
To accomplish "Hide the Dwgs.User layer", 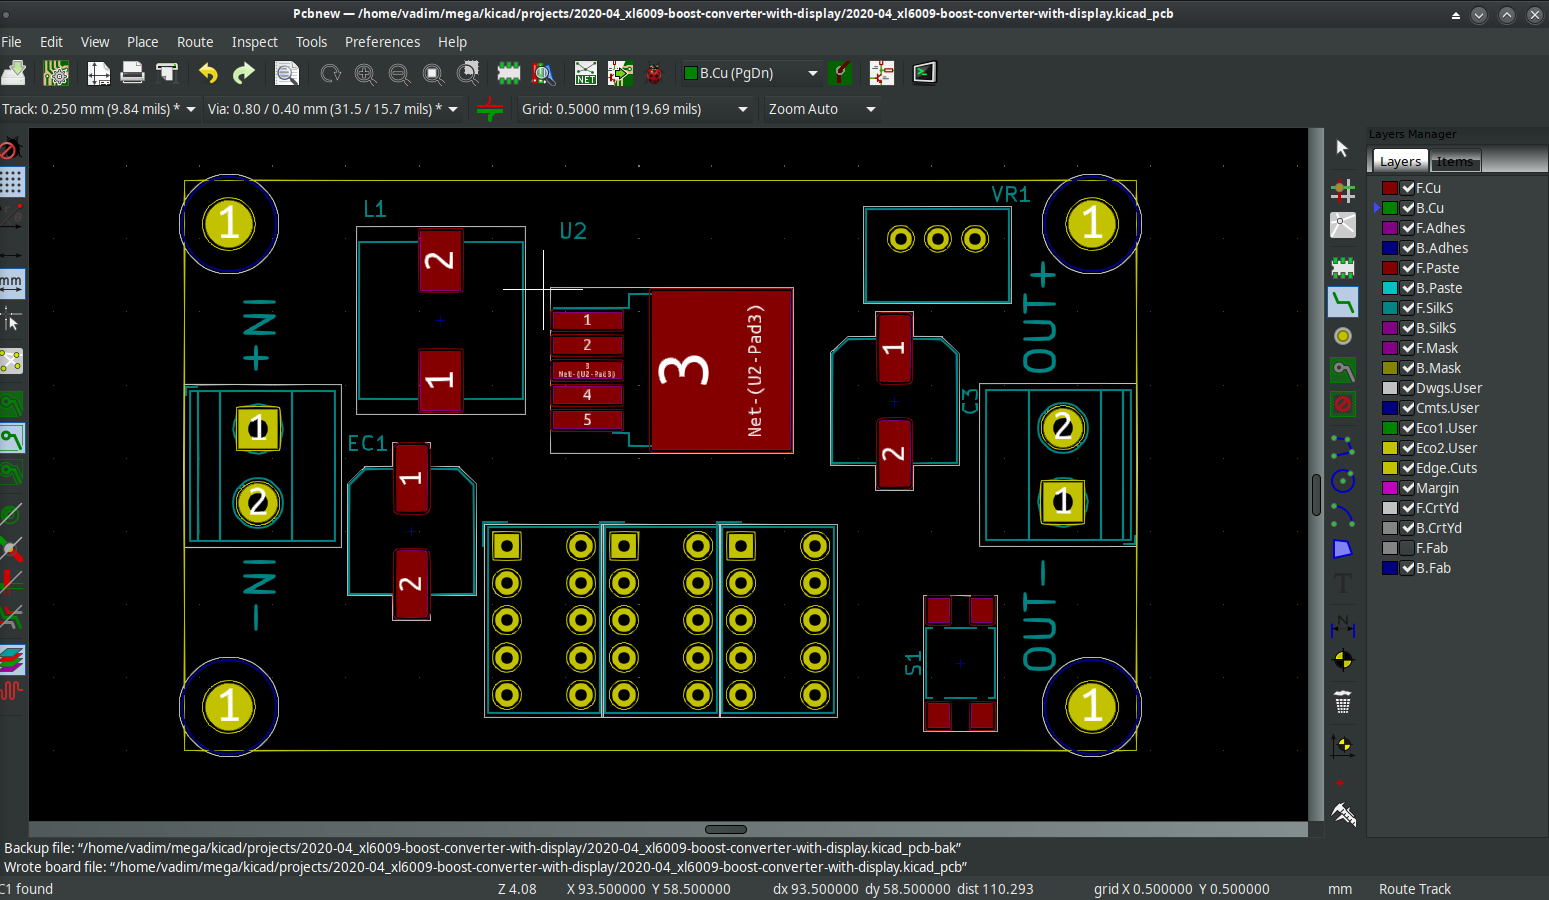I will pyautogui.click(x=1408, y=388).
